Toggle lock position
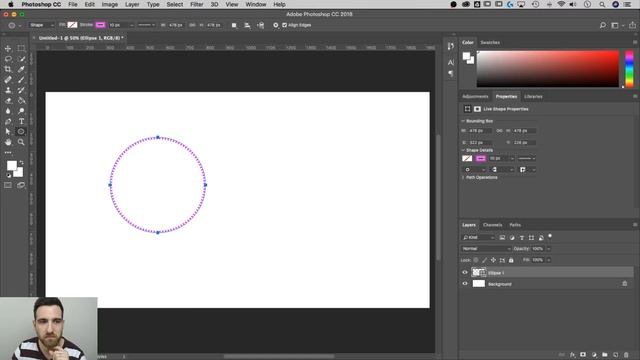Image resolution: width=640 pixels, height=360 pixels. point(493,260)
